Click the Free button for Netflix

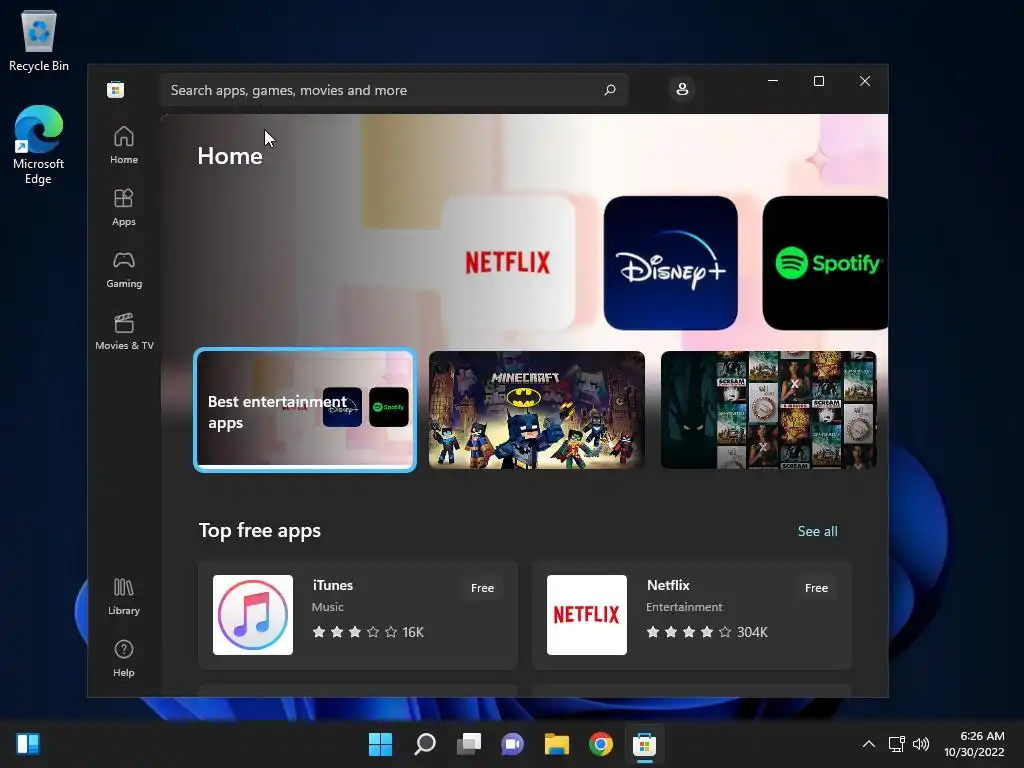[x=816, y=588]
